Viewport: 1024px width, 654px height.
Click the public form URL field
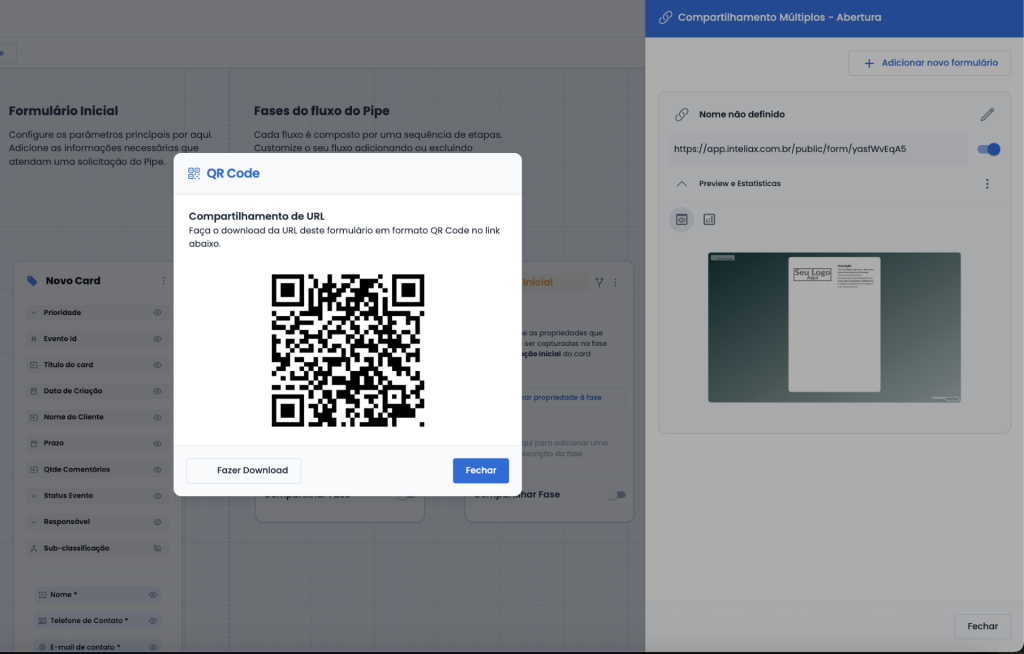(817, 149)
